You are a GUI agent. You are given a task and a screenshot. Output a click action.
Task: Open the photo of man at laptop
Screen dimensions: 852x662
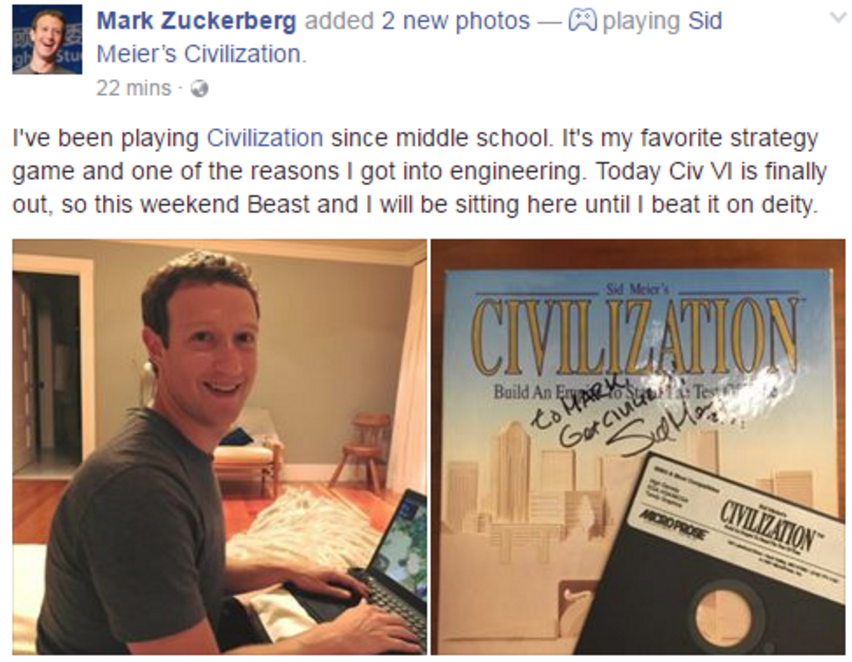(220, 447)
